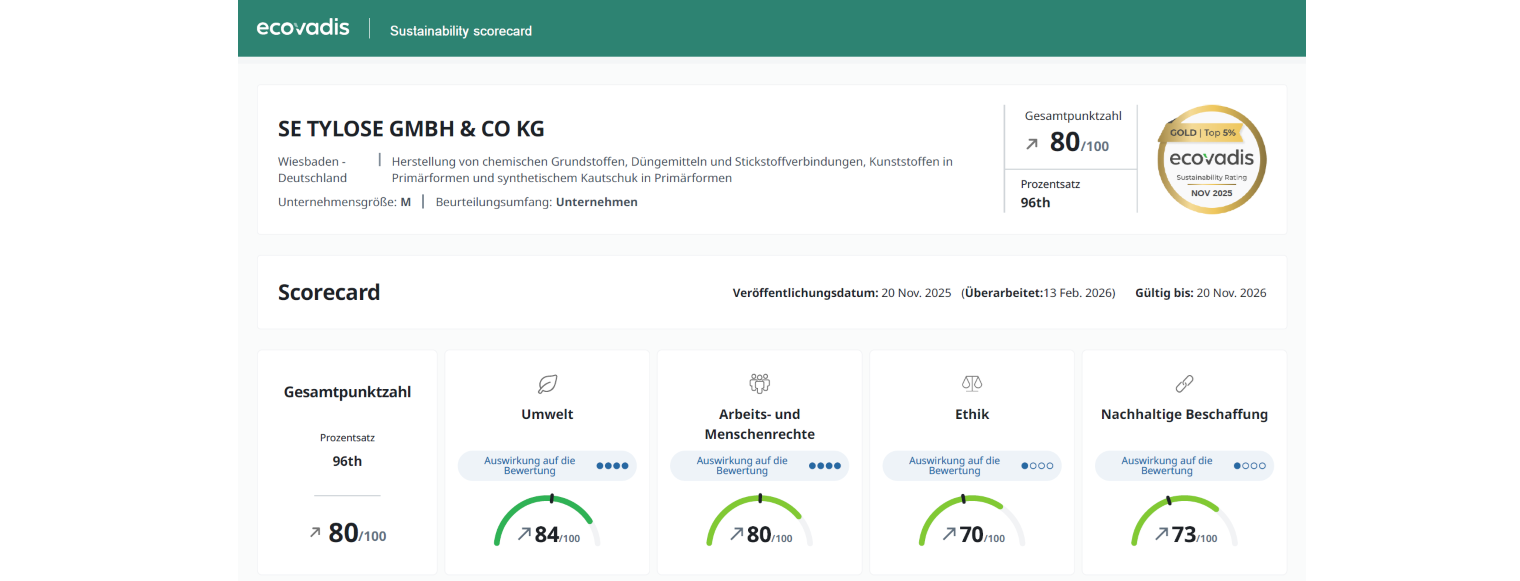Click the Beurteilungsumfang Unternehmen text
This screenshot has width=1520, height=581.
pos(536,201)
